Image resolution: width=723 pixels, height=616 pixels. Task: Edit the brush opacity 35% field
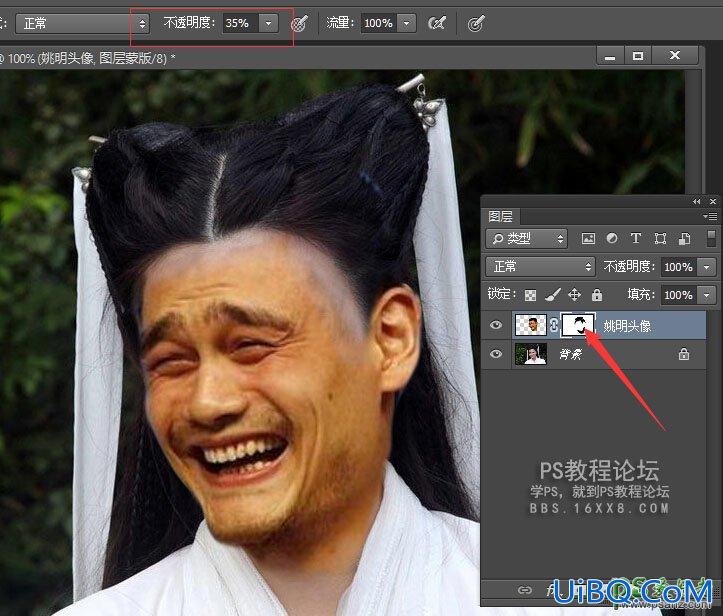pos(240,23)
